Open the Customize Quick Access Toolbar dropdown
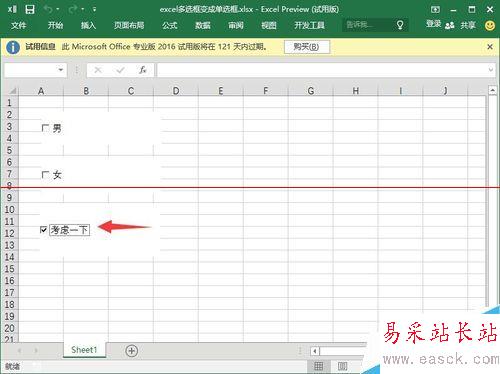The image size is (500, 374). (95, 9)
